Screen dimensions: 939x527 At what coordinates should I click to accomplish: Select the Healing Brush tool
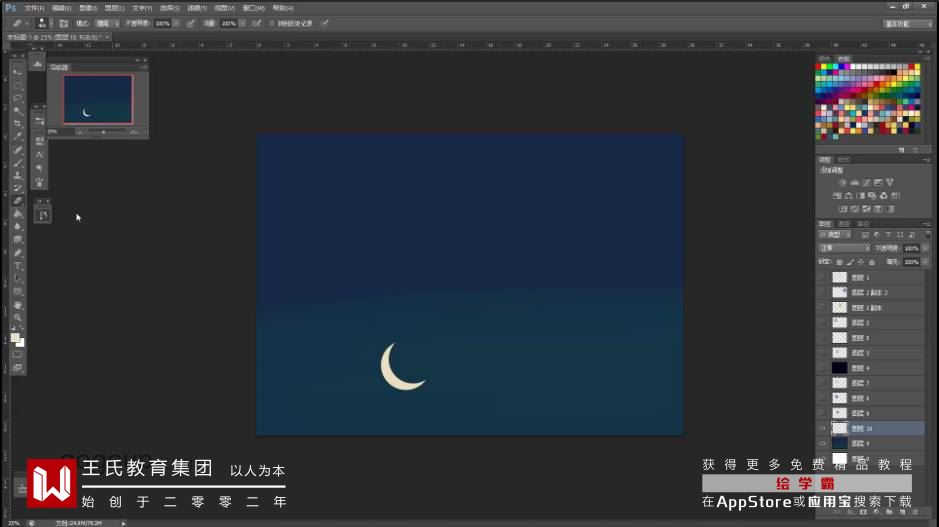[18, 150]
